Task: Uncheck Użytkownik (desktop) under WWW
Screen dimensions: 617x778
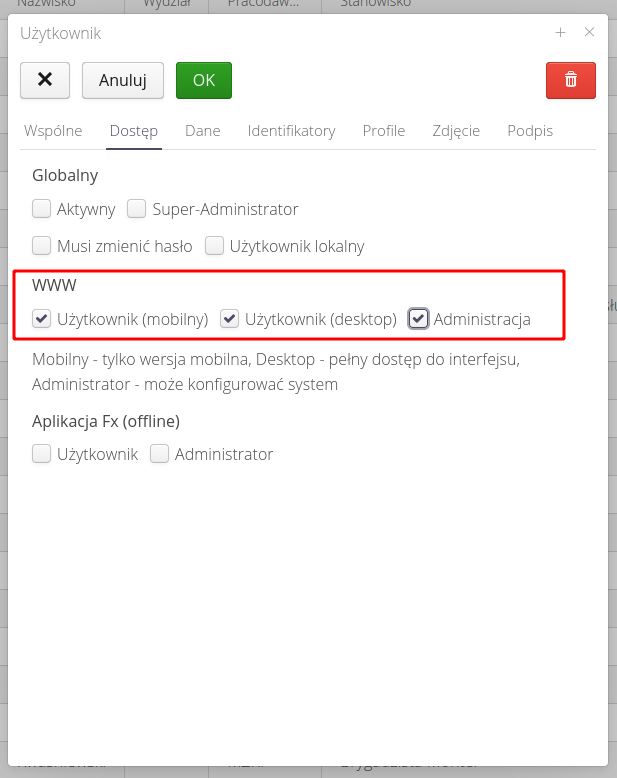Action: [x=230, y=320]
